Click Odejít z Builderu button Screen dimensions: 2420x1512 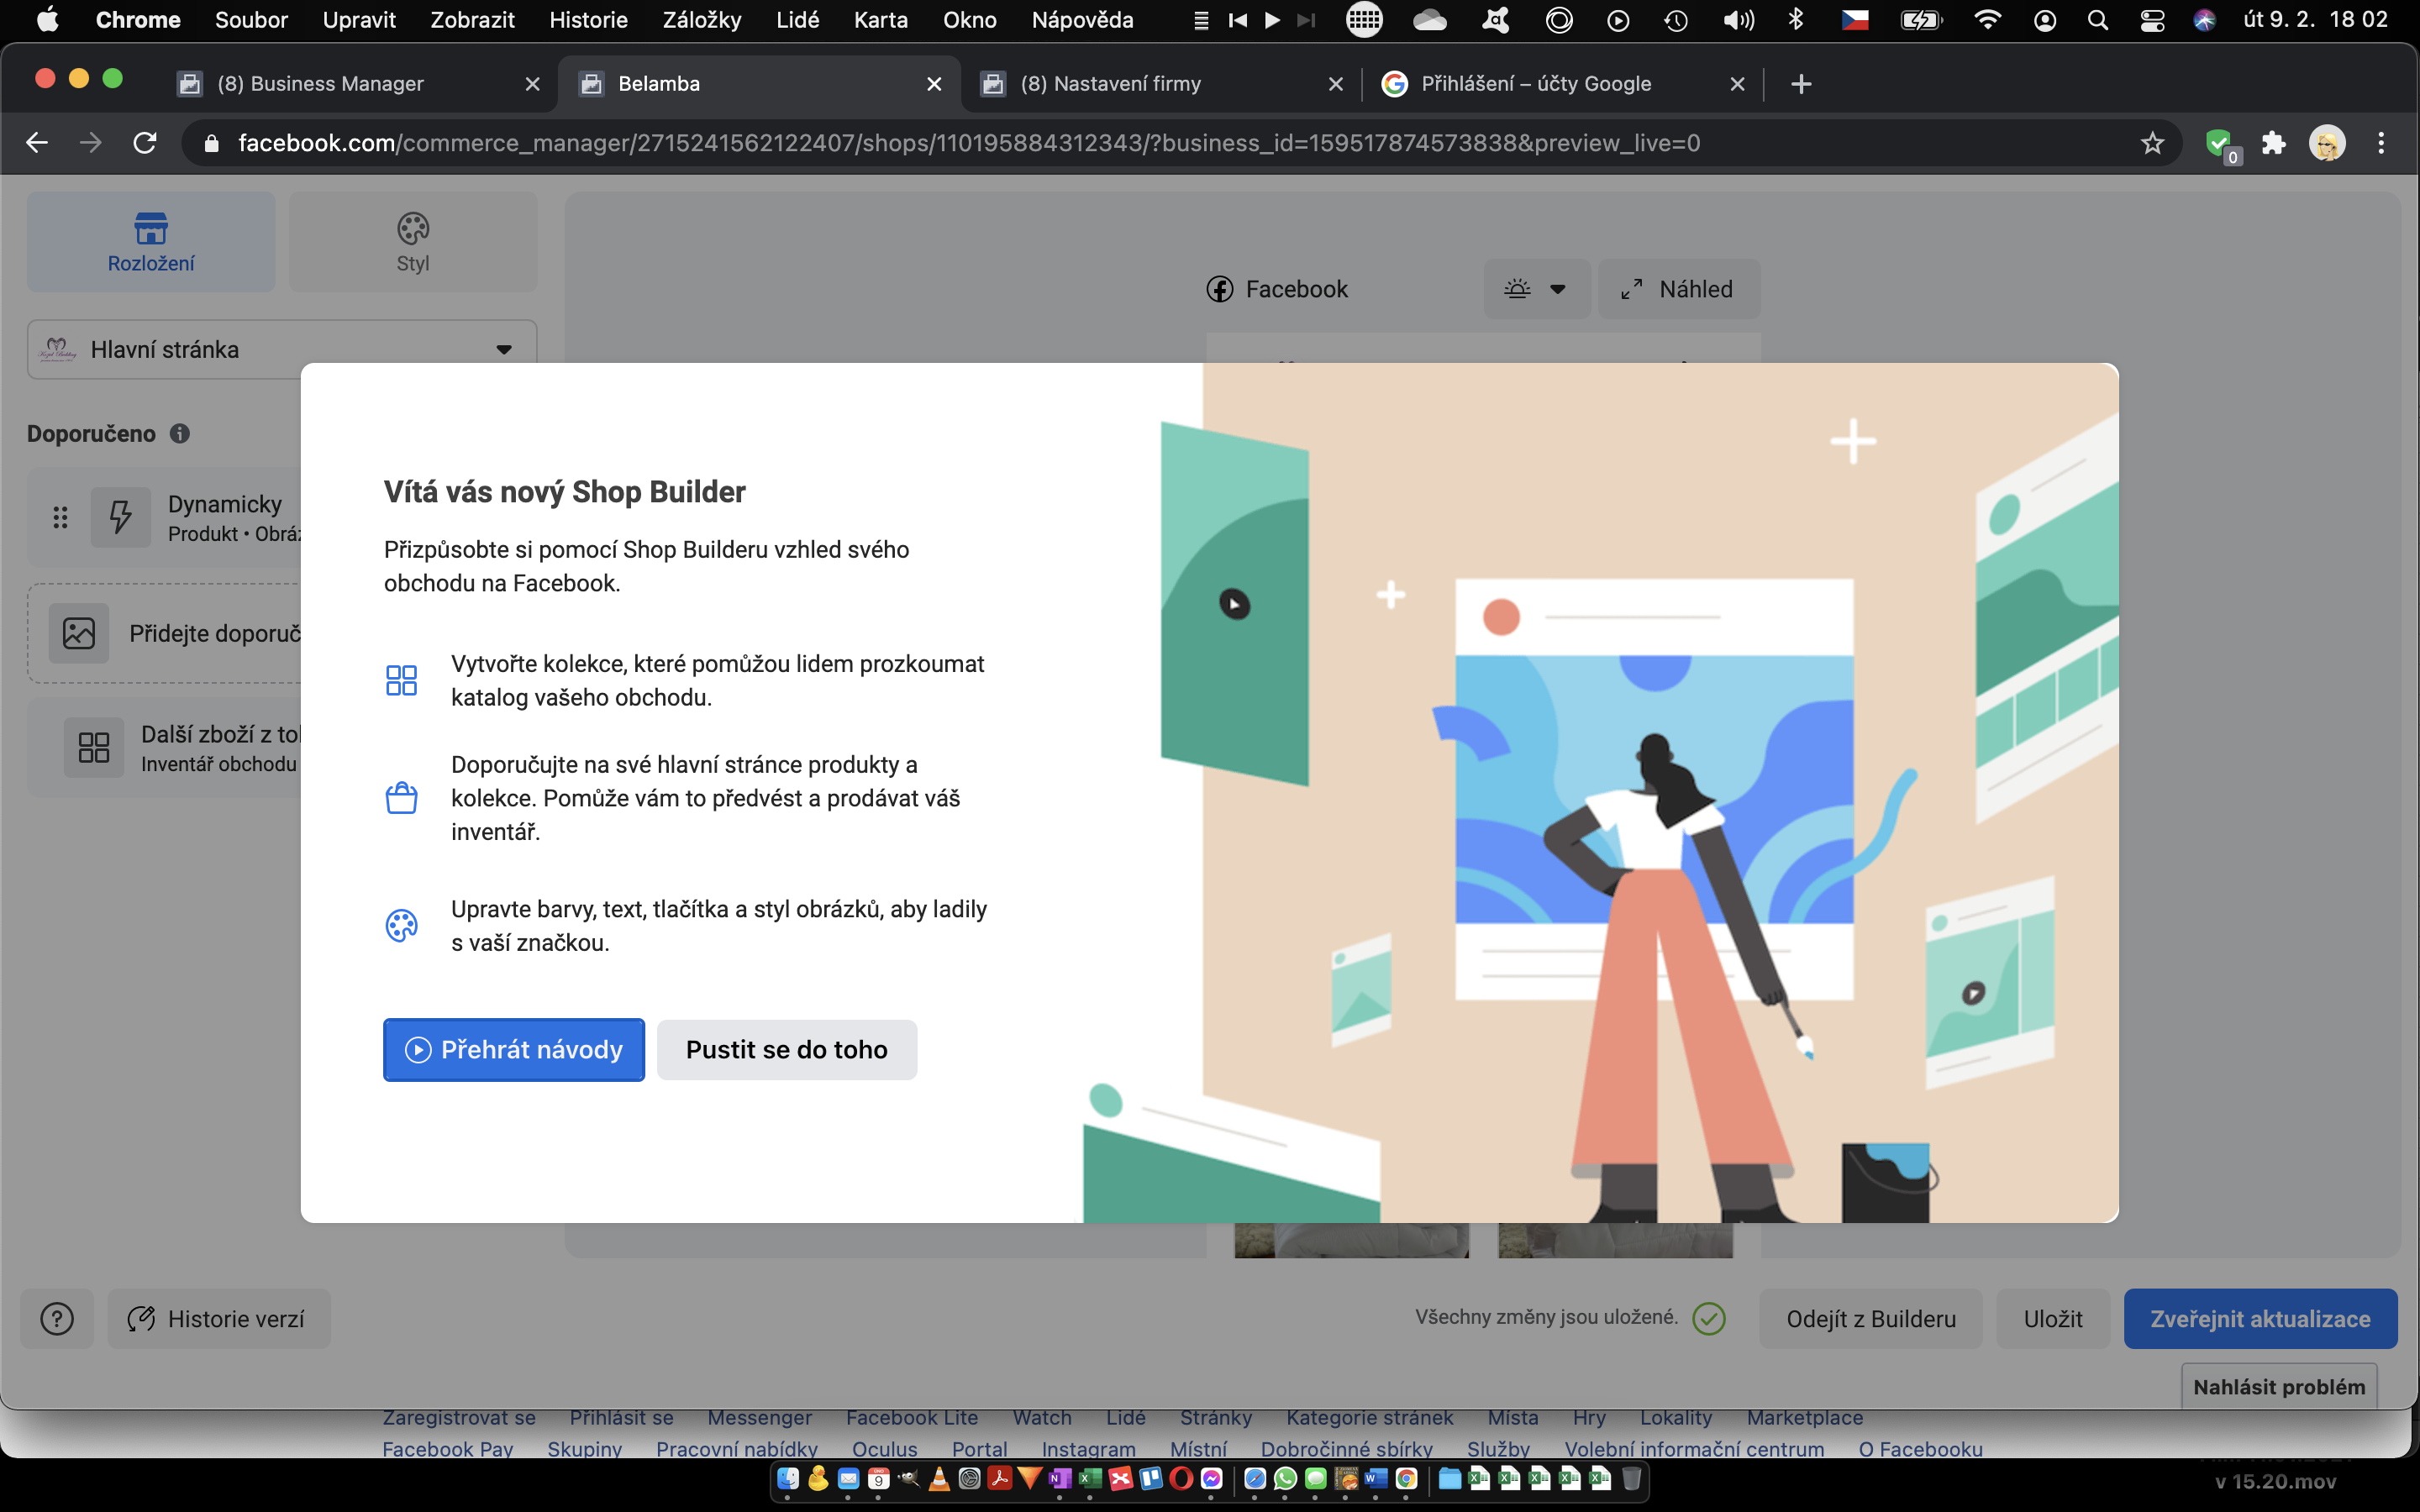coord(1870,1319)
